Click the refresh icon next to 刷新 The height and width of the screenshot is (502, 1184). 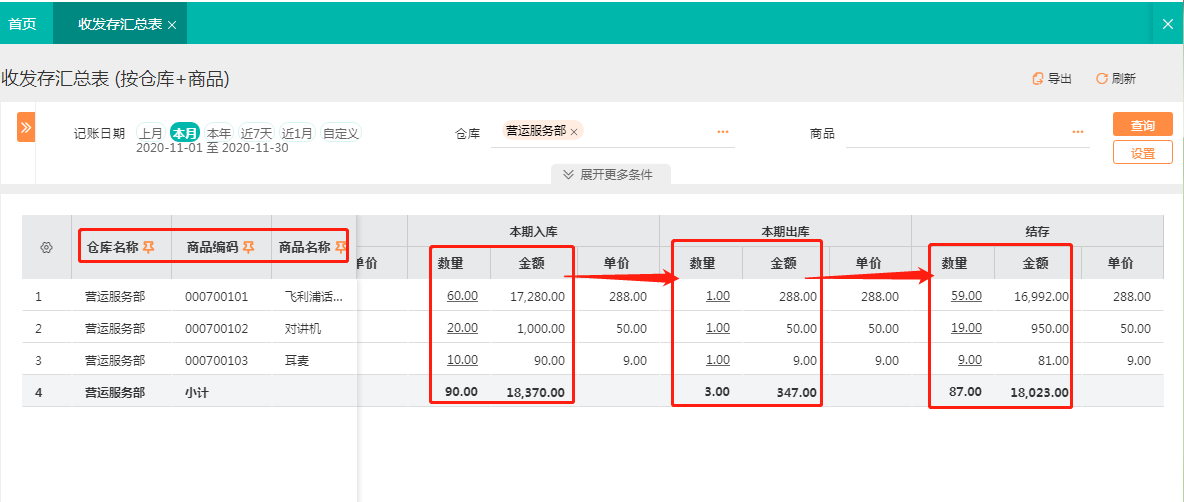pyautogui.click(x=1102, y=79)
